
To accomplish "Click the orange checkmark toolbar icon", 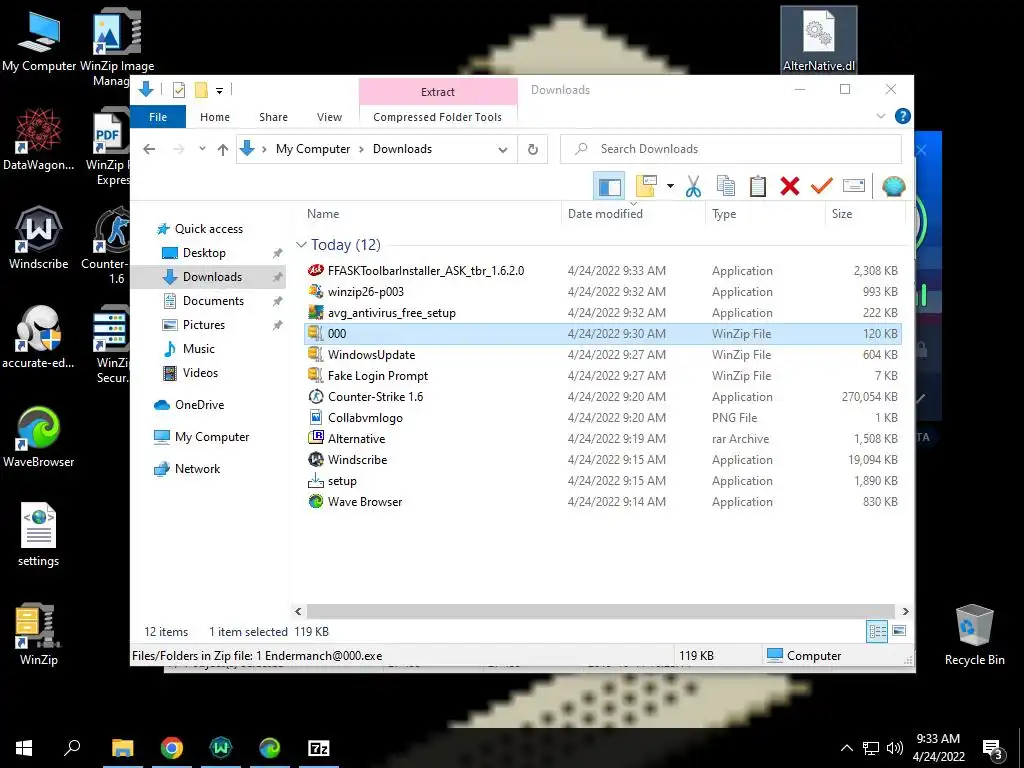I will 822,186.
